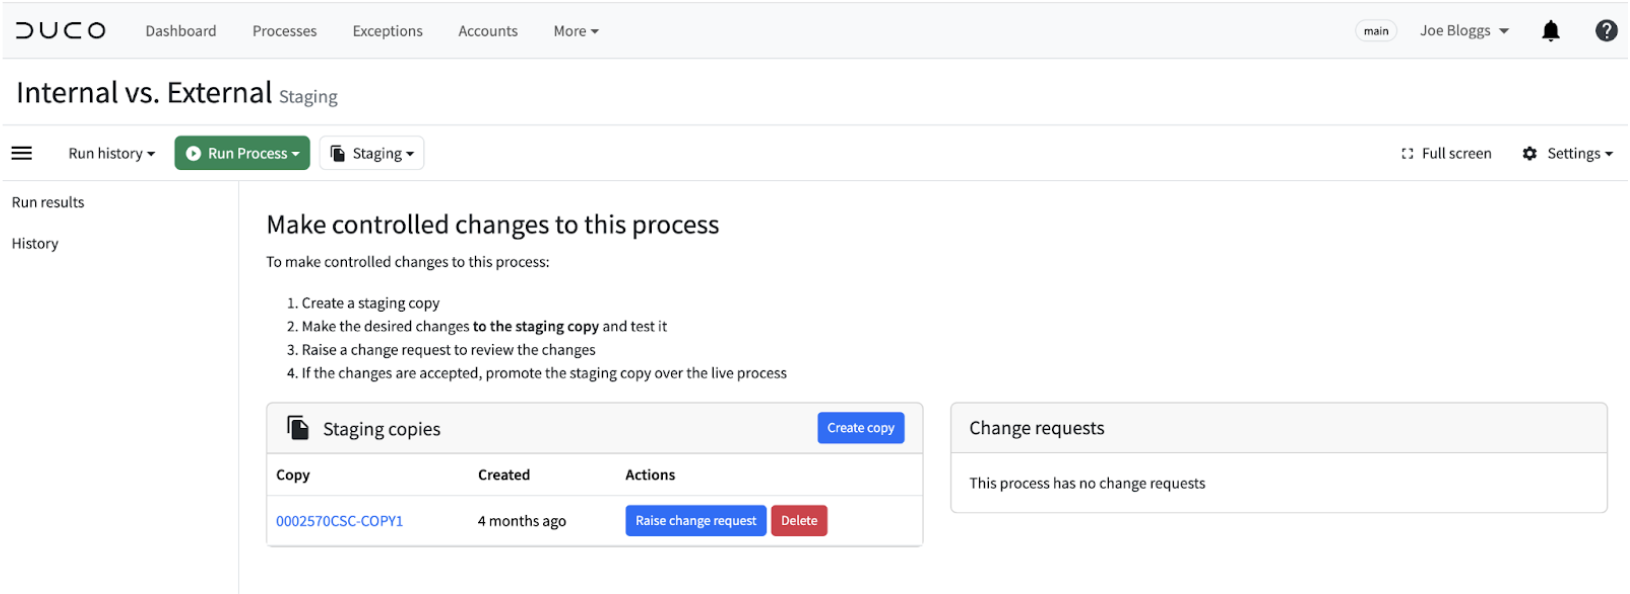
Task: Open the Accounts page
Action: (x=488, y=31)
